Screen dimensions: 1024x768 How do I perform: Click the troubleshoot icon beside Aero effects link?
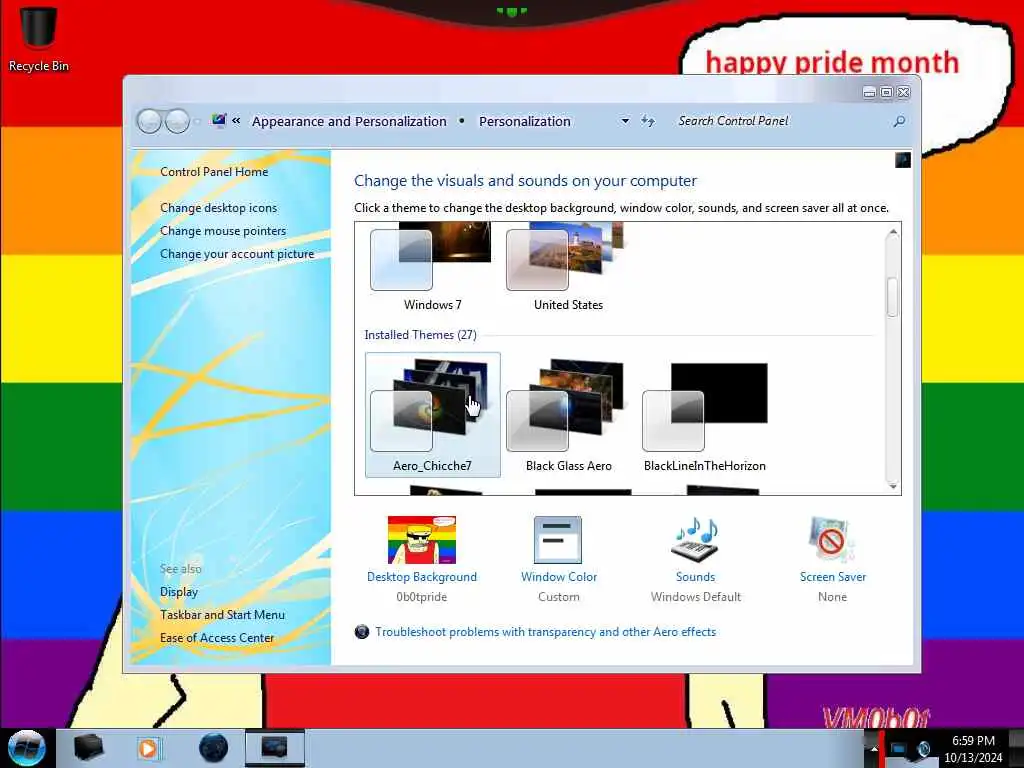click(362, 632)
